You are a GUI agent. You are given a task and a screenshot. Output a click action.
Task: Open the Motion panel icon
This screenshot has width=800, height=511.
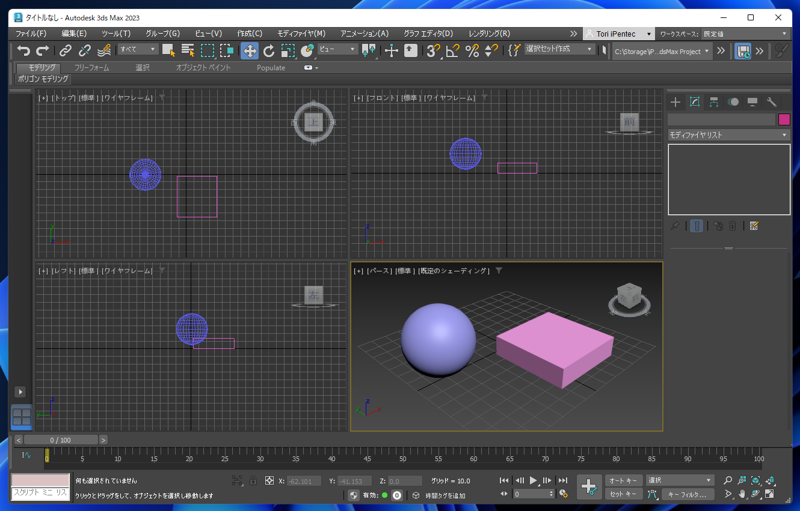733,102
